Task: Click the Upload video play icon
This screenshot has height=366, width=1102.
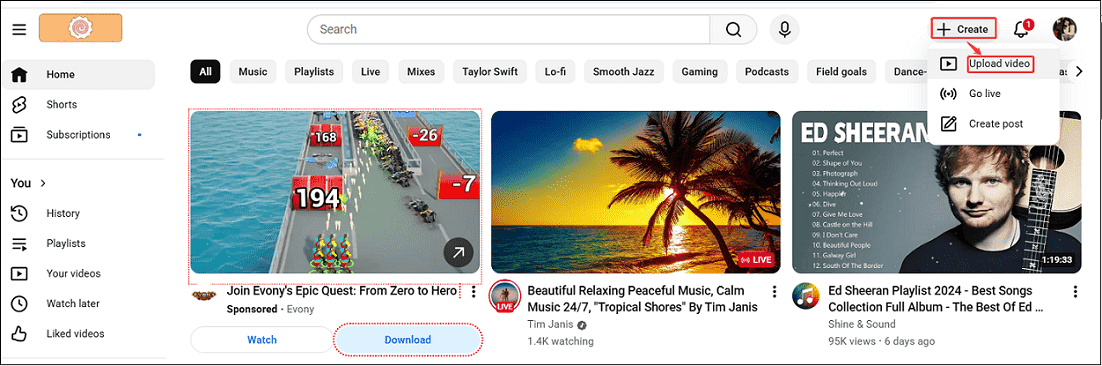Action: click(x=949, y=64)
